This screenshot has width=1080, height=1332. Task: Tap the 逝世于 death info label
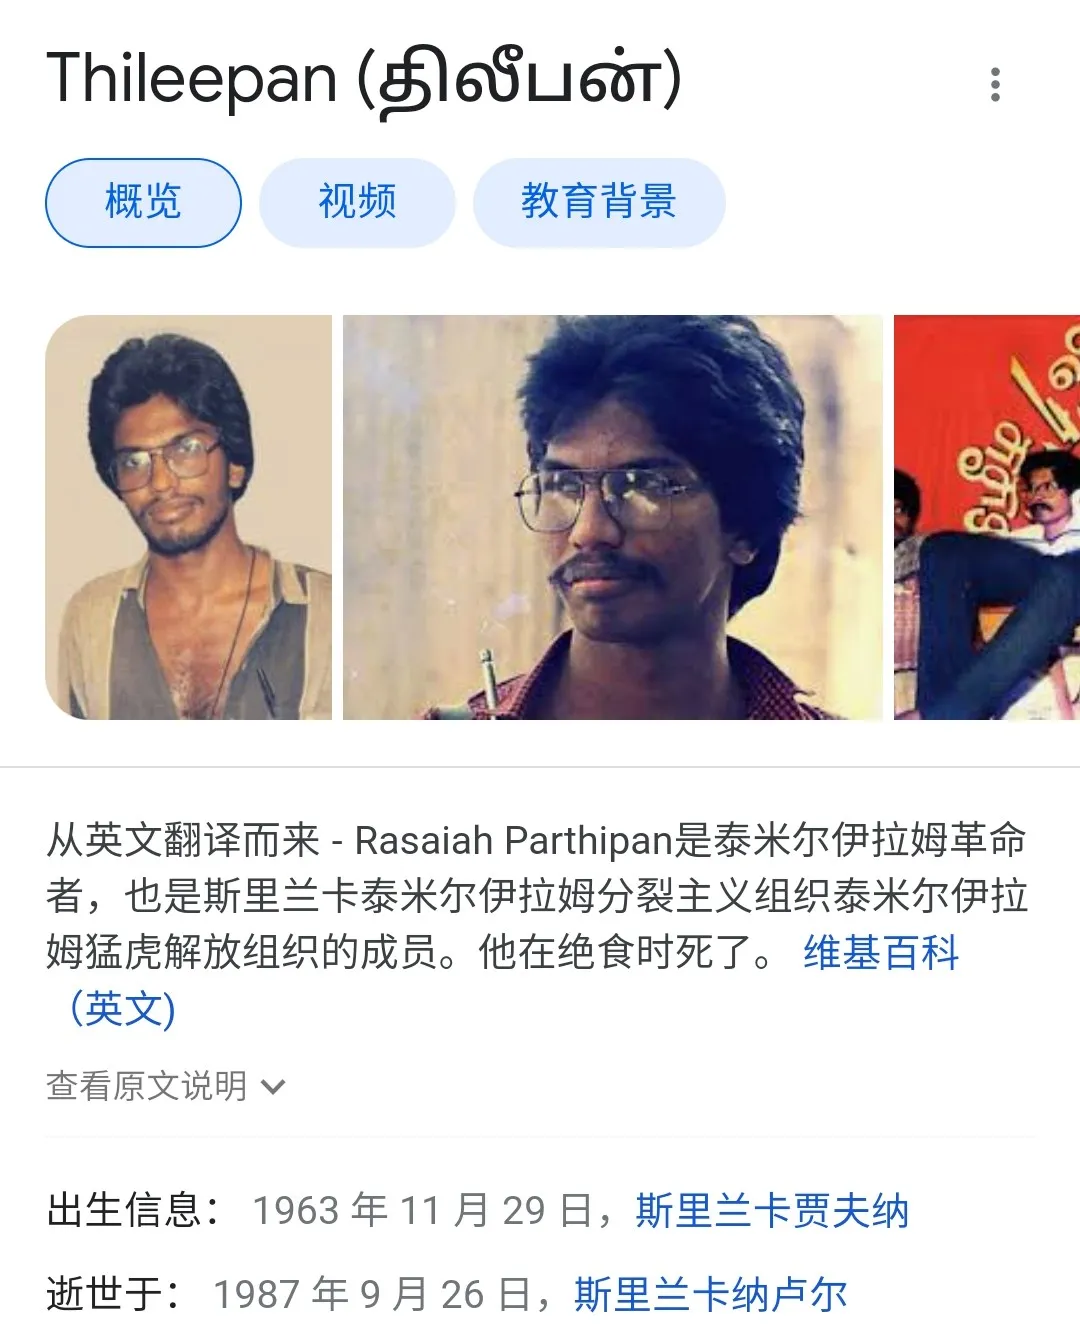[x=114, y=1294]
